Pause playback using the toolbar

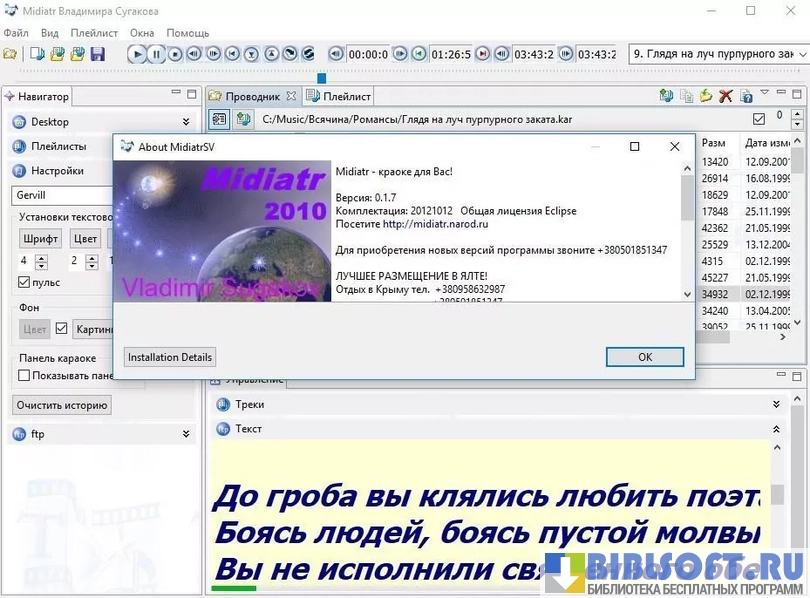pos(156,54)
